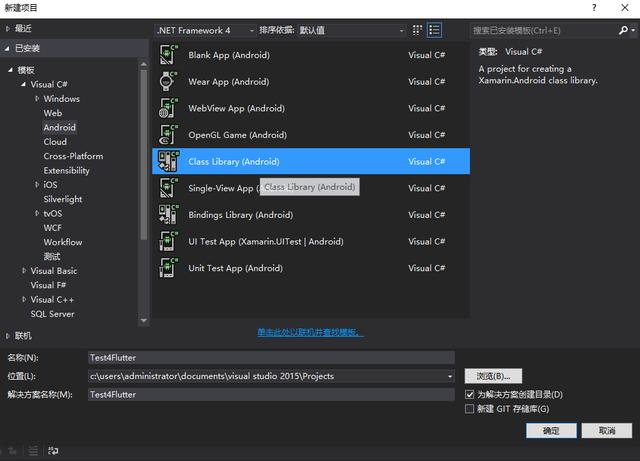Click the Class Library (Android) icon

[x=168, y=161]
